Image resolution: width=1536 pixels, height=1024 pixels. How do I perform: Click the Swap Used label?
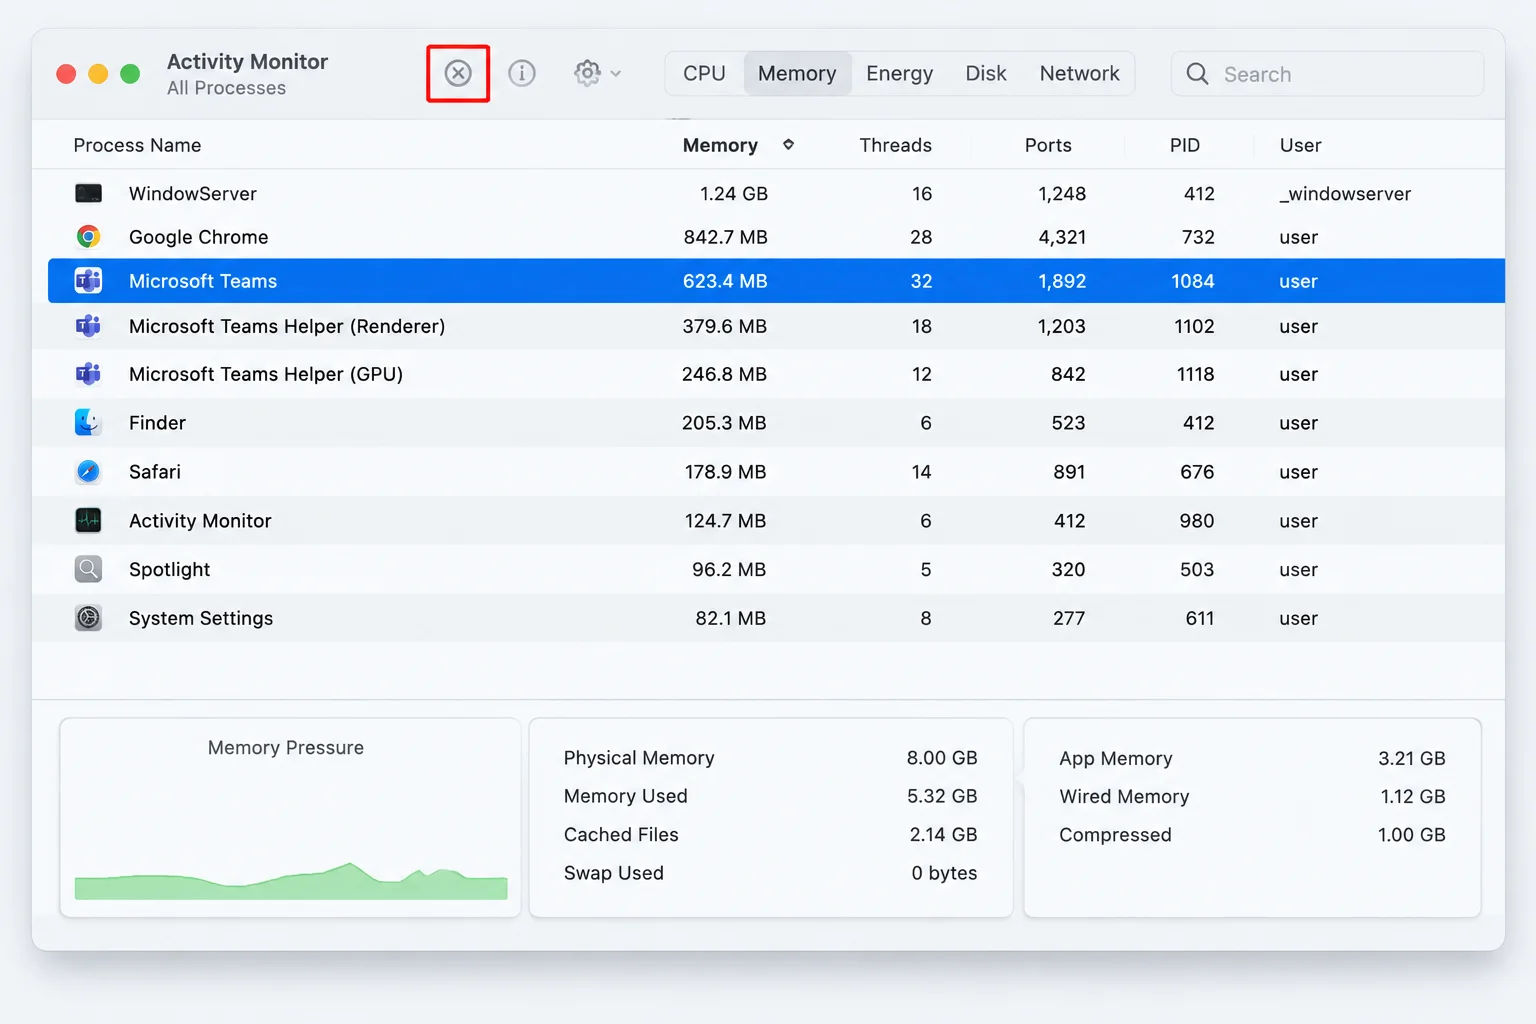click(614, 873)
